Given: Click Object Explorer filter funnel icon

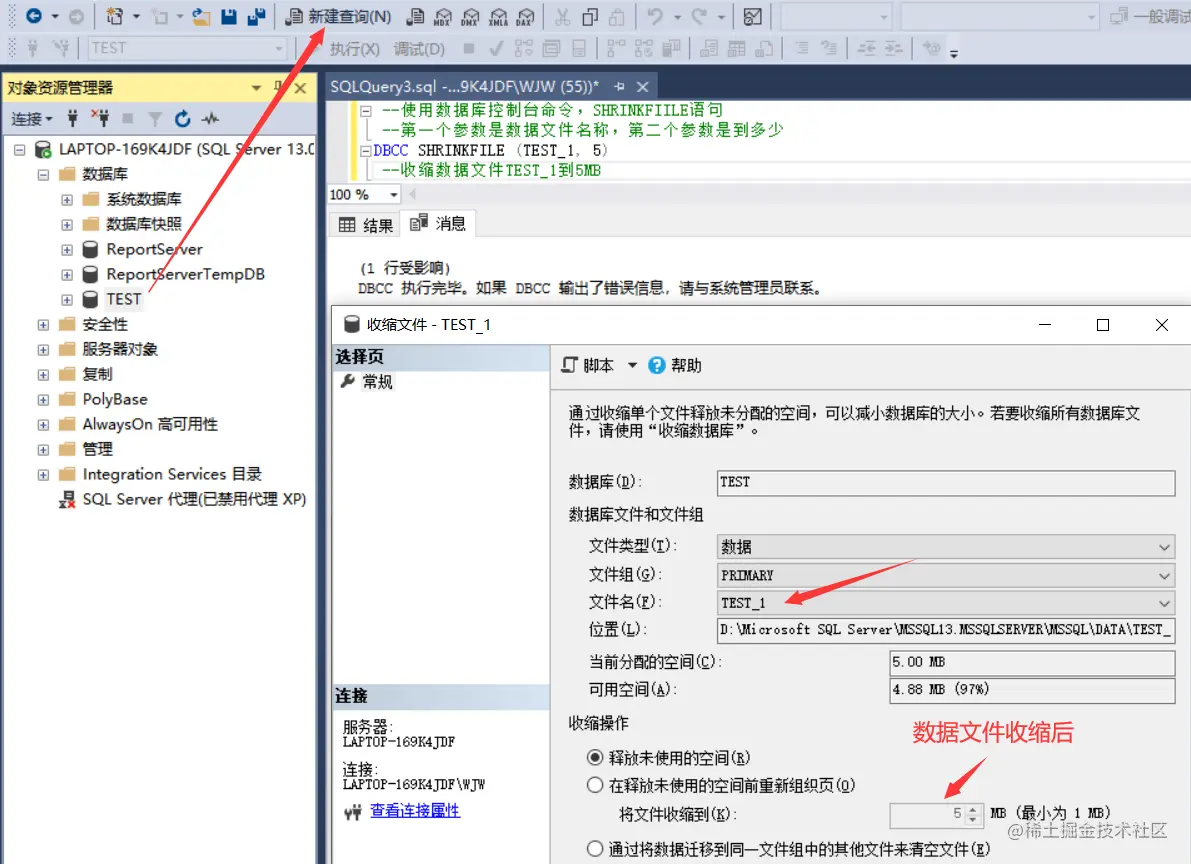Looking at the screenshot, I should 155,119.
